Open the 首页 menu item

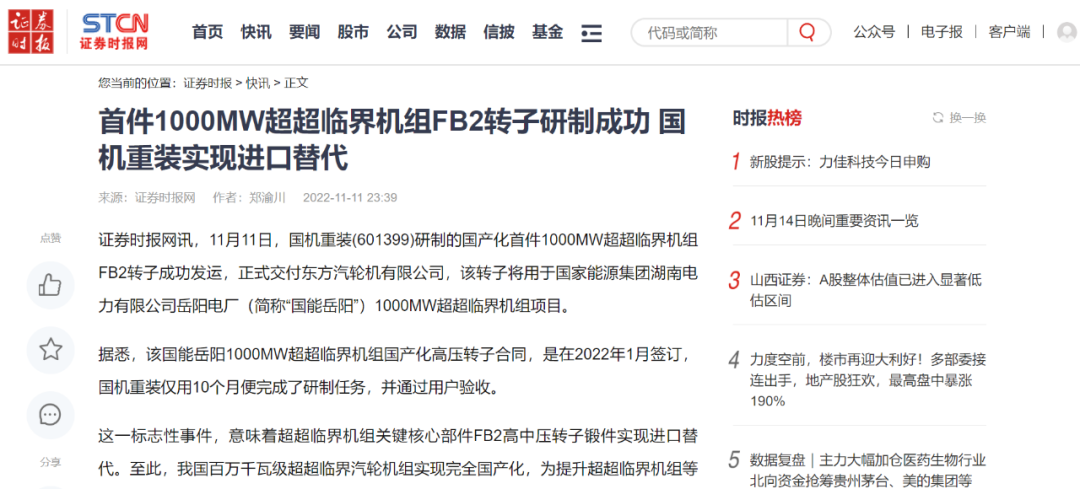(x=207, y=32)
